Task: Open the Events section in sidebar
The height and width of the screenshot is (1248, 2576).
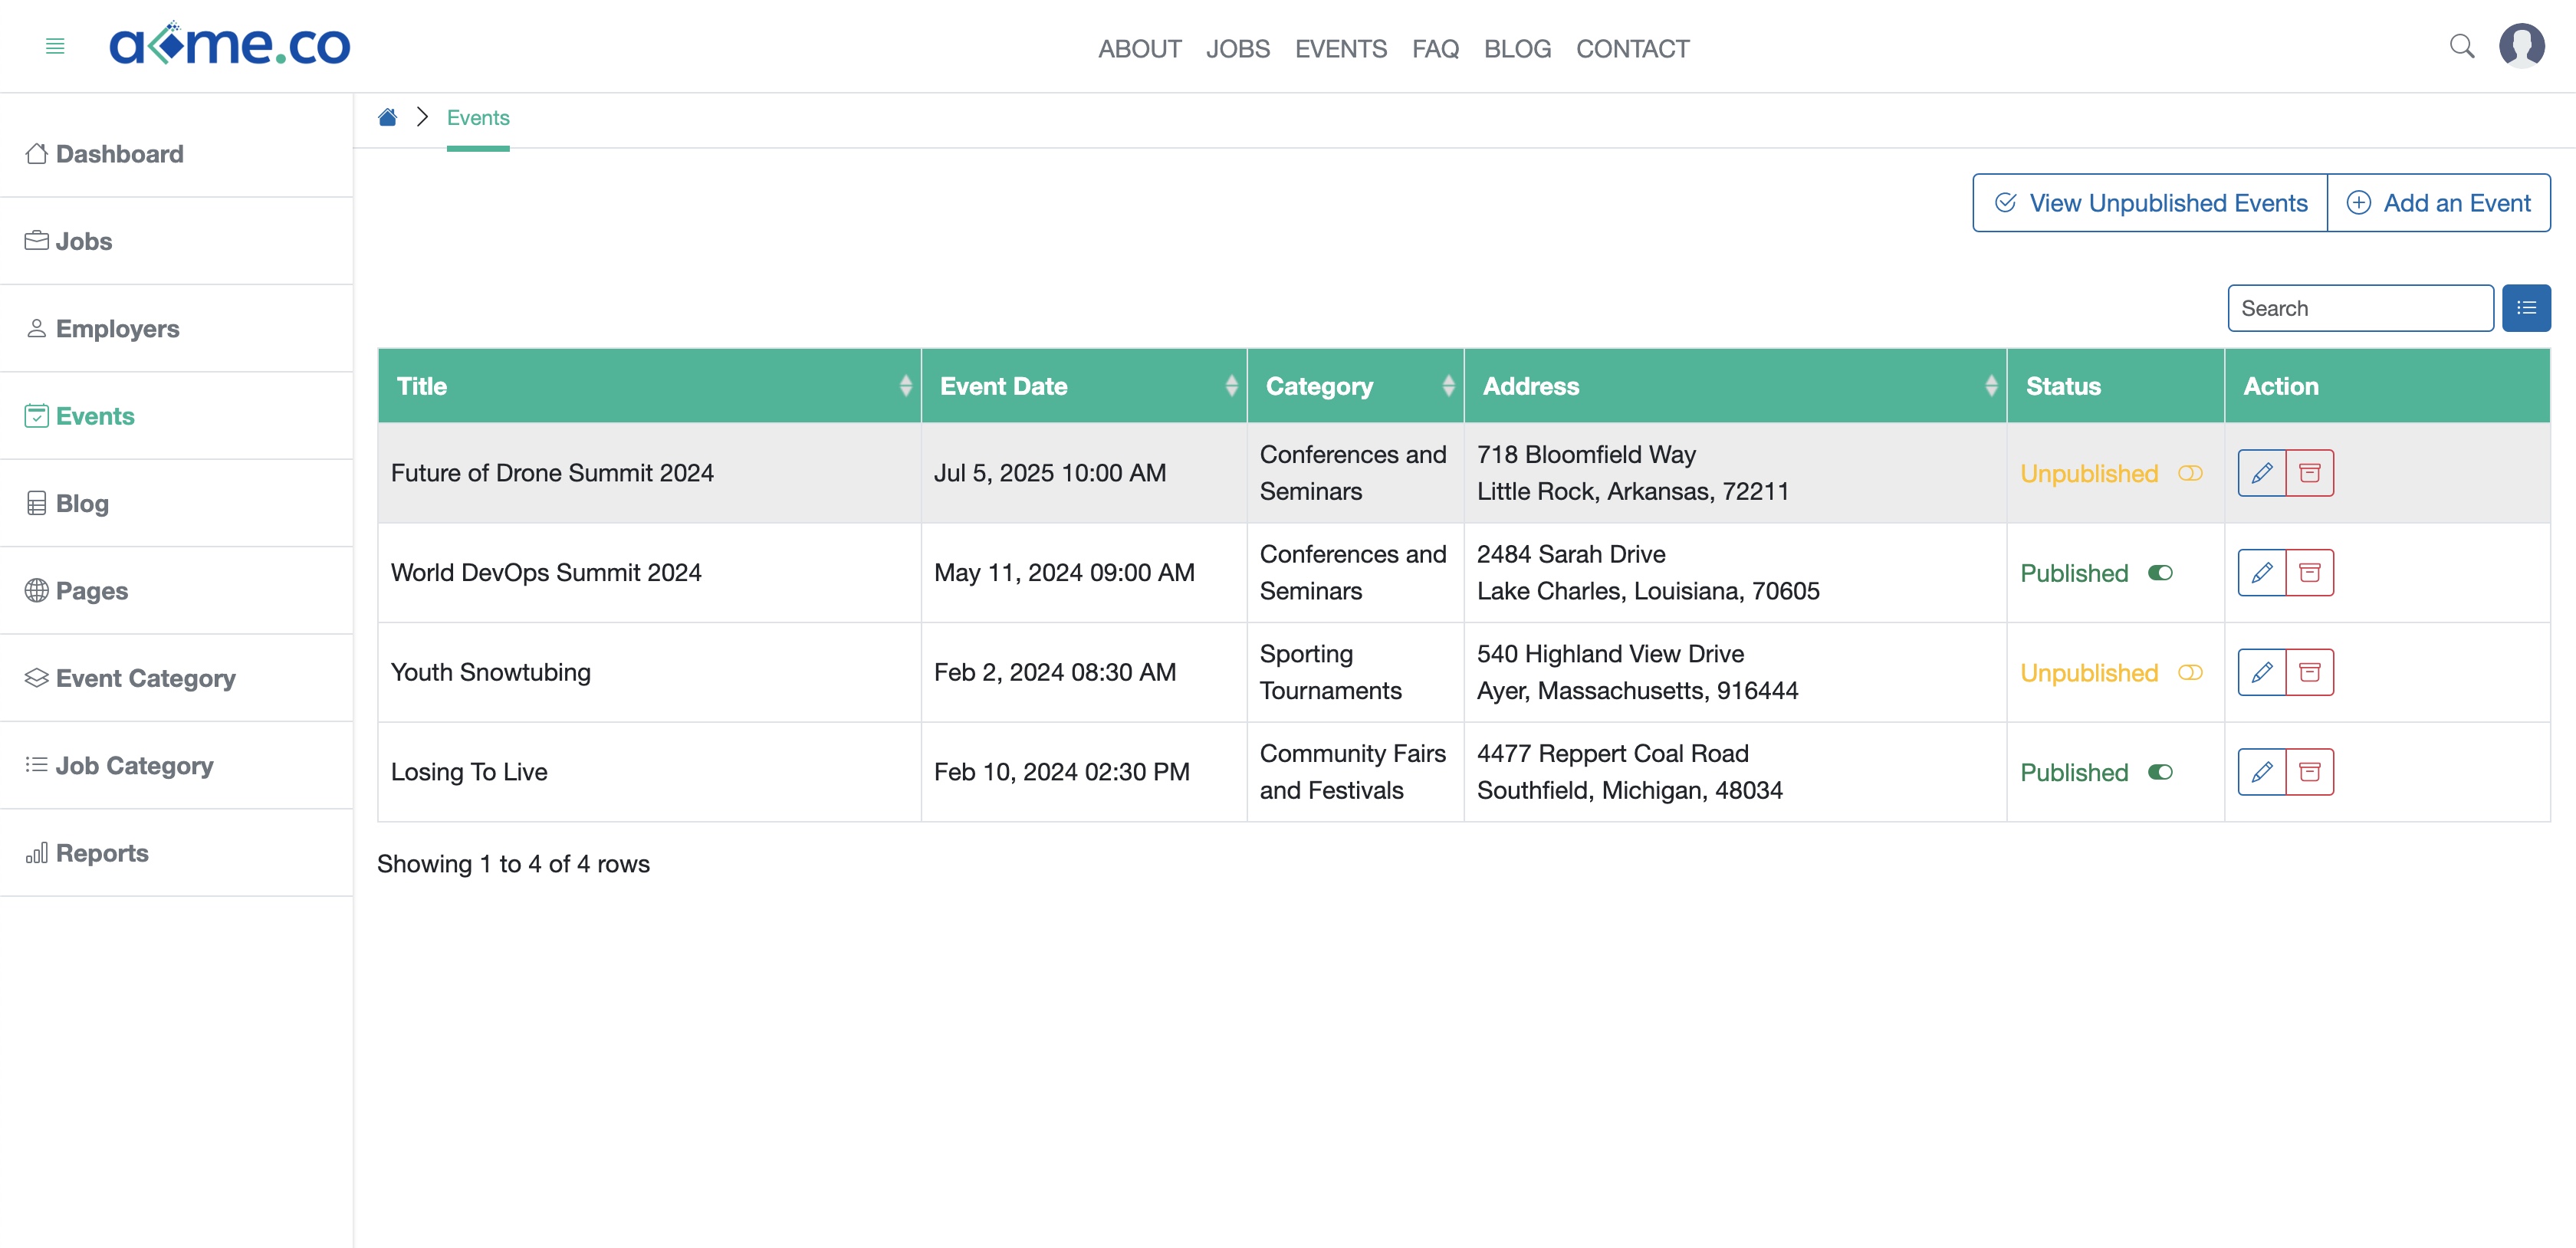Action: pos(95,415)
